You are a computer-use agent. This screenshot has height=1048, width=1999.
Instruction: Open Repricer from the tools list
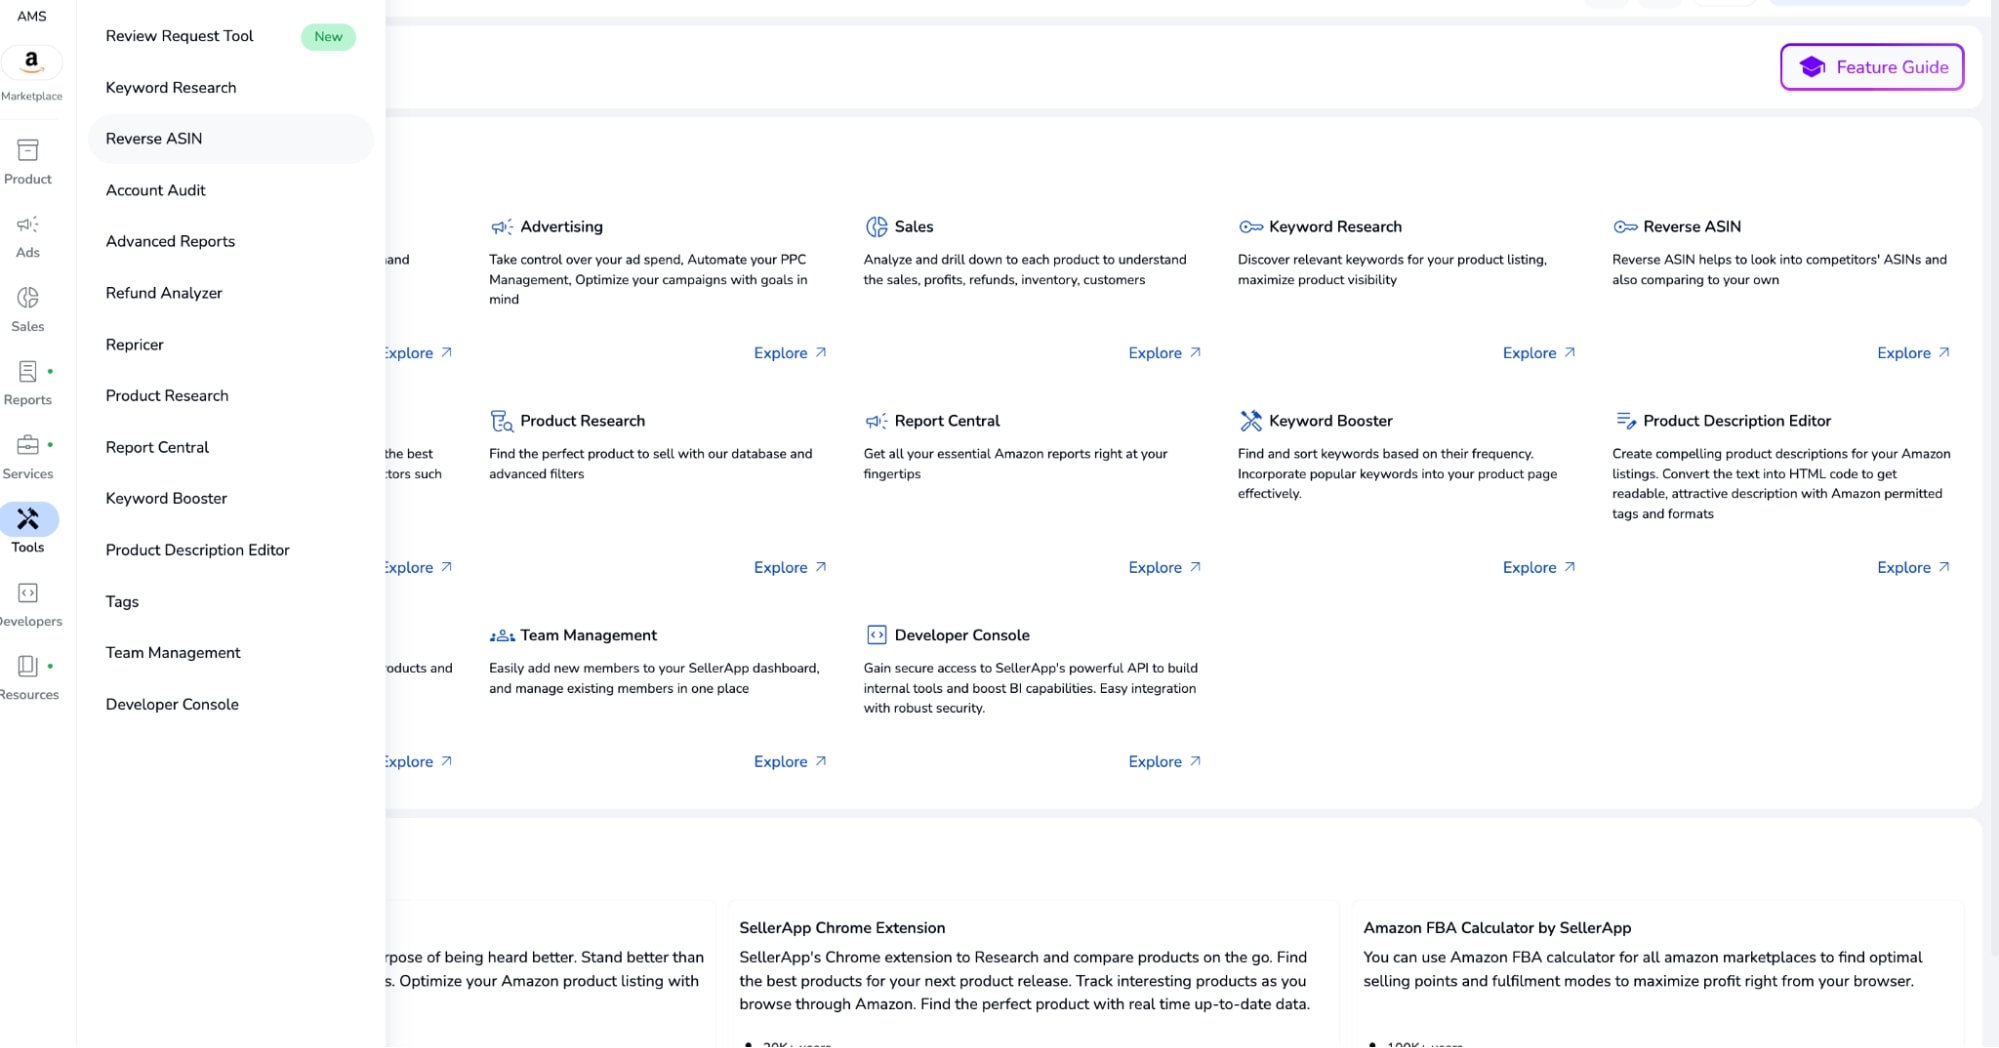point(135,345)
